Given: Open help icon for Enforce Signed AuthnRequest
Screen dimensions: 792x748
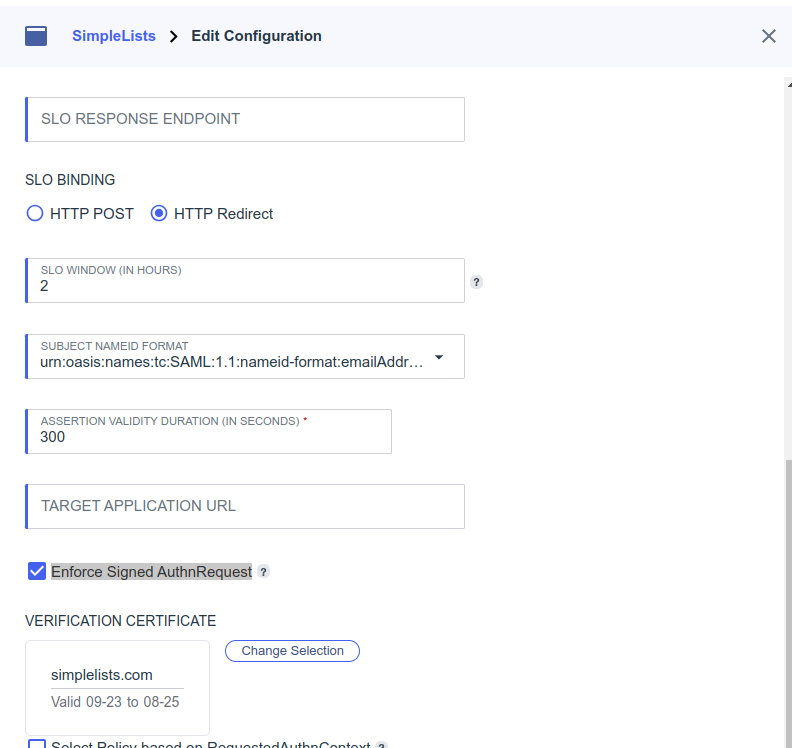Looking at the screenshot, I should tap(263, 572).
